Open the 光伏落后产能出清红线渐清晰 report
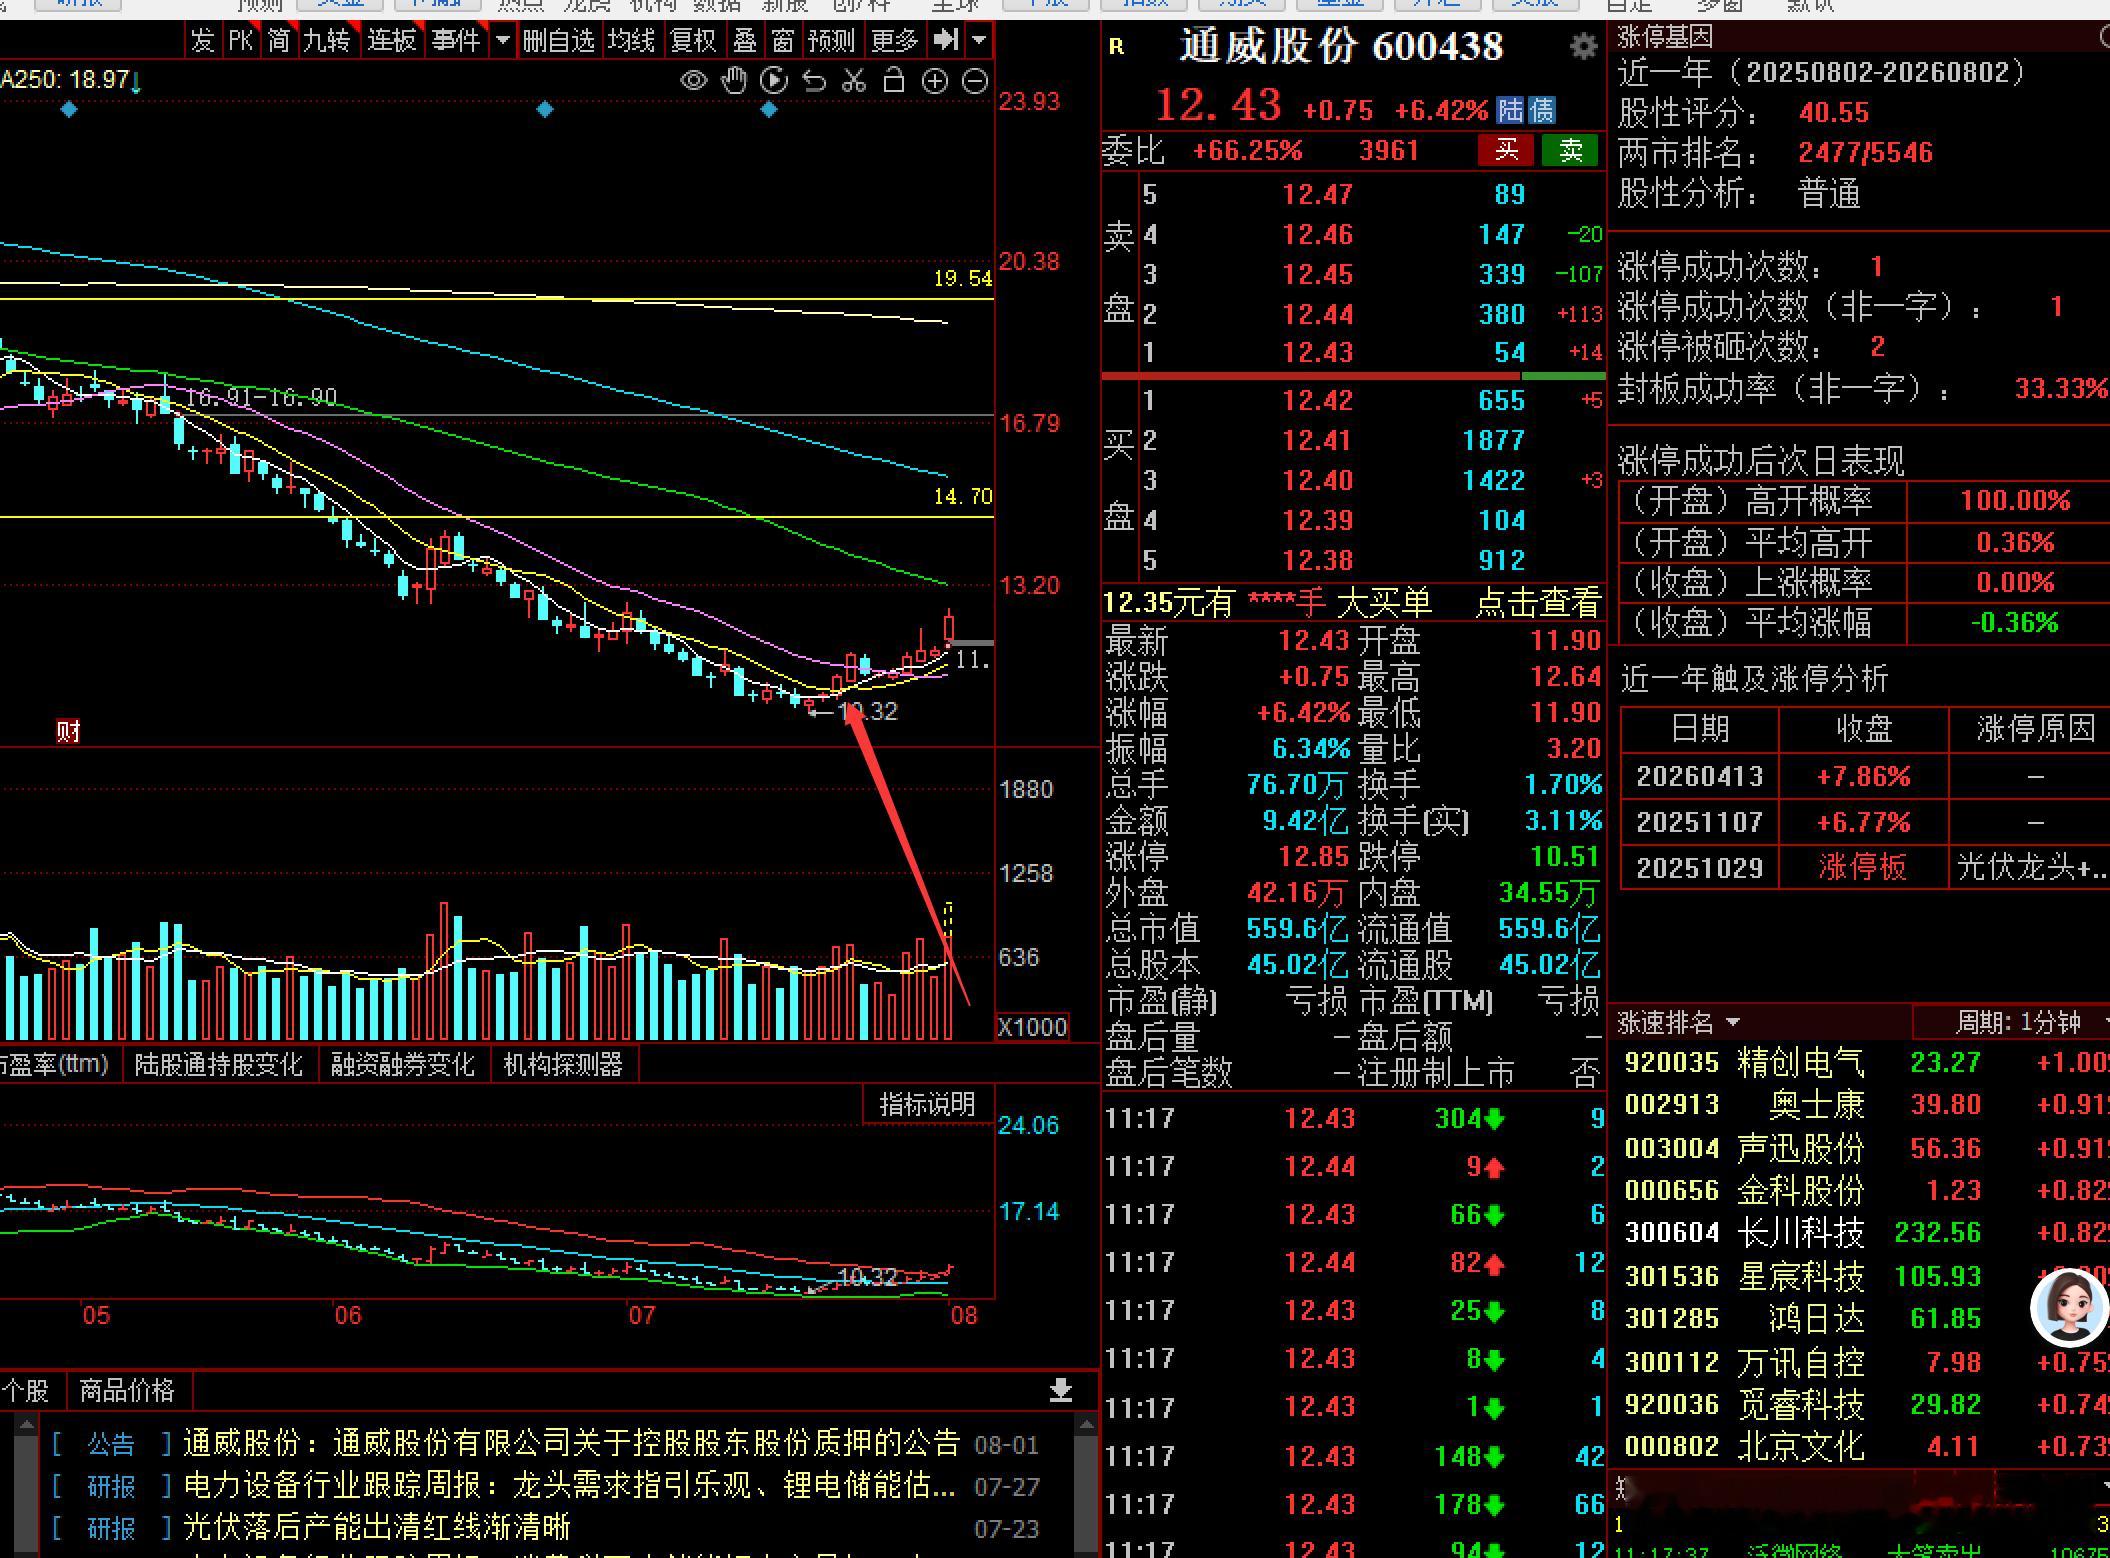This screenshot has height=1558, width=2110. pos(377,1527)
